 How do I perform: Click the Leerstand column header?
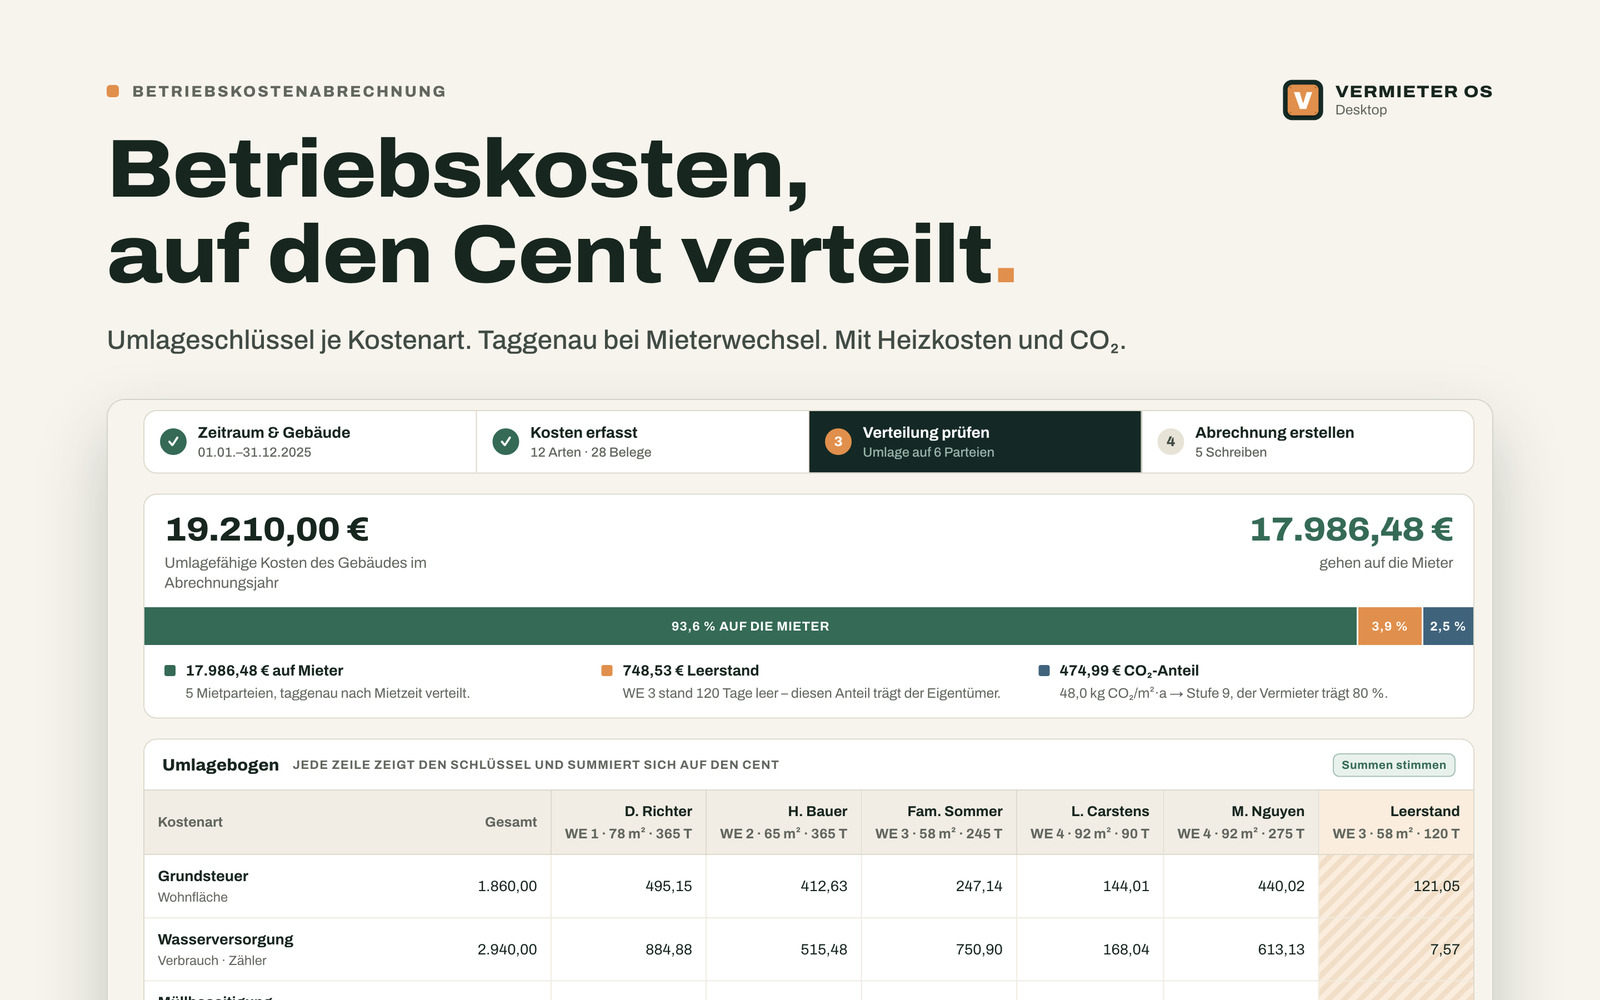1396,822
